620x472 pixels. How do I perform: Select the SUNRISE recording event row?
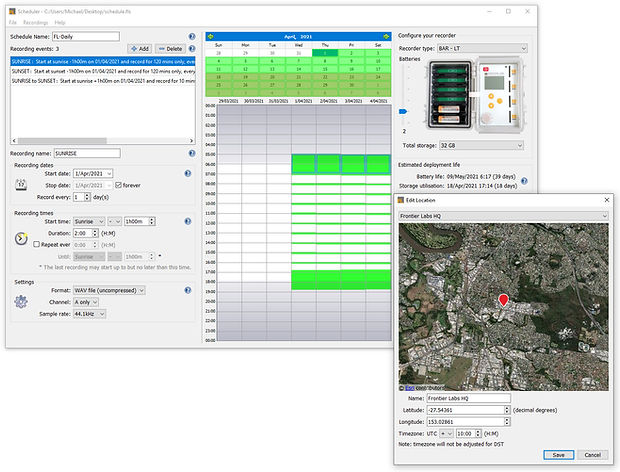[x=103, y=61]
